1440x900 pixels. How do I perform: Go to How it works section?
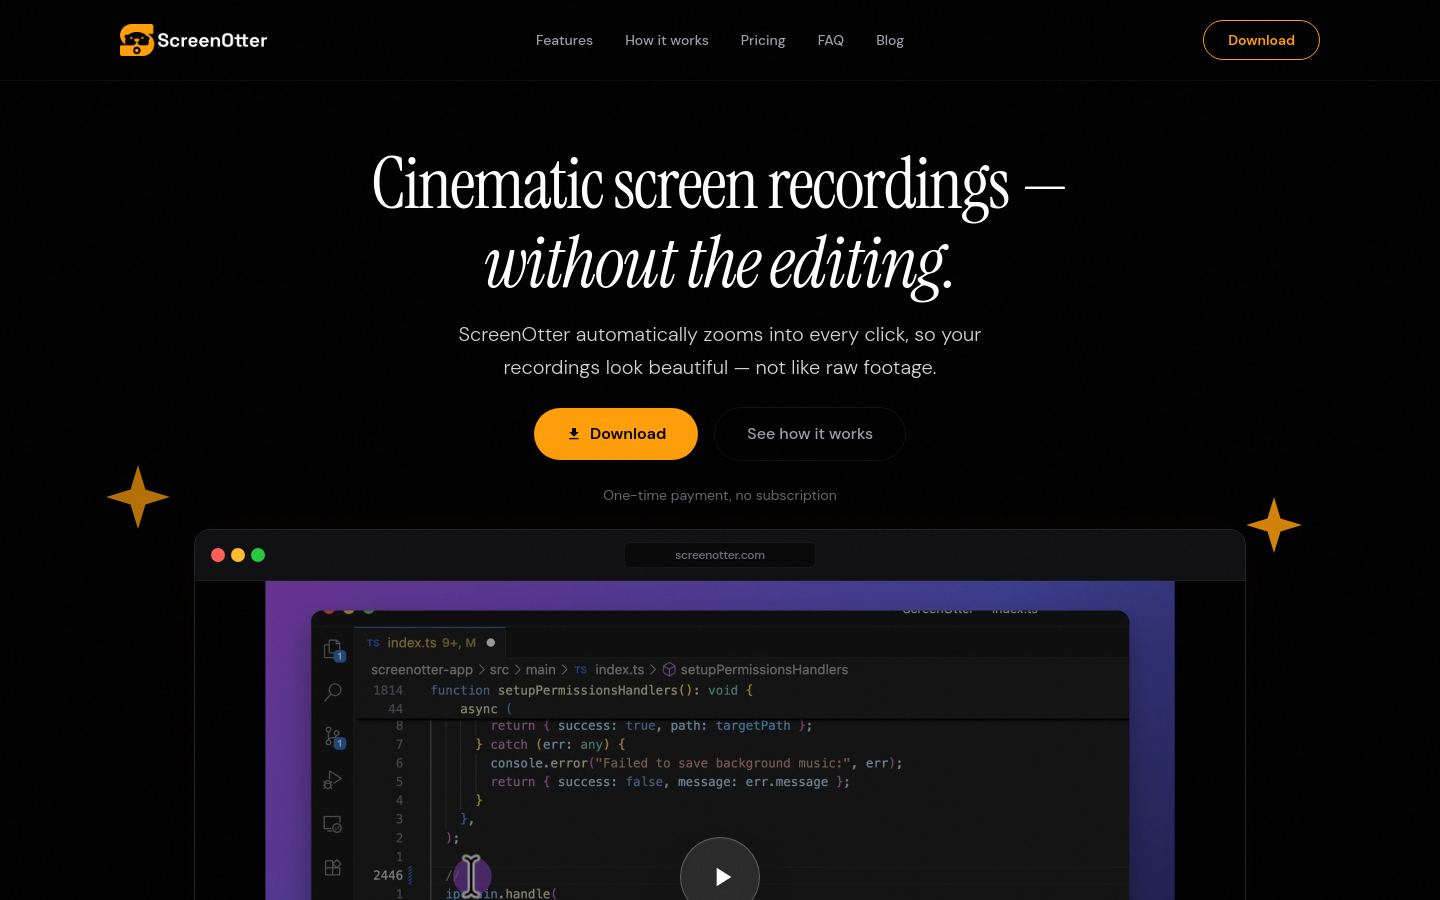coord(666,40)
